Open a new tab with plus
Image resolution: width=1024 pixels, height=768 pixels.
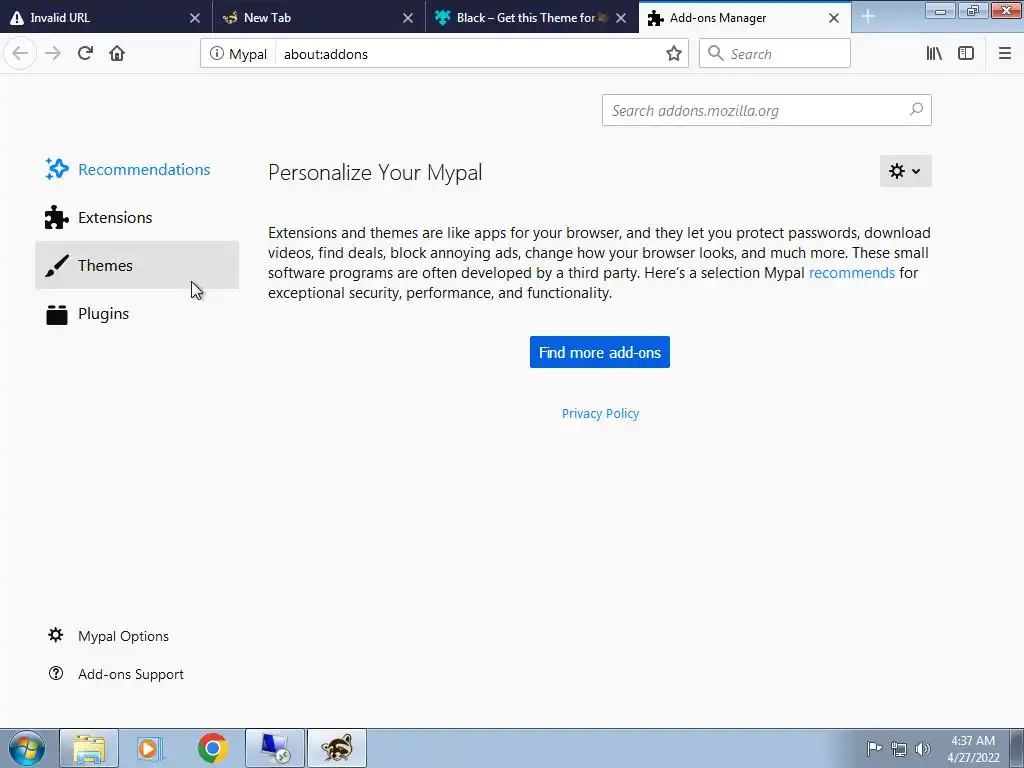click(867, 17)
